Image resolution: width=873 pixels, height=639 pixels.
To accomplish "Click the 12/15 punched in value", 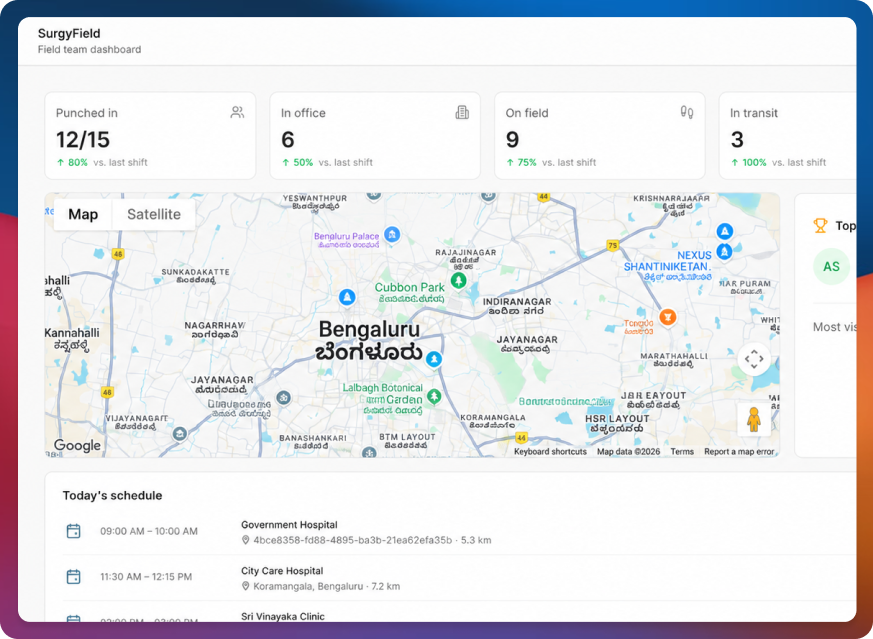I will 83,139.
